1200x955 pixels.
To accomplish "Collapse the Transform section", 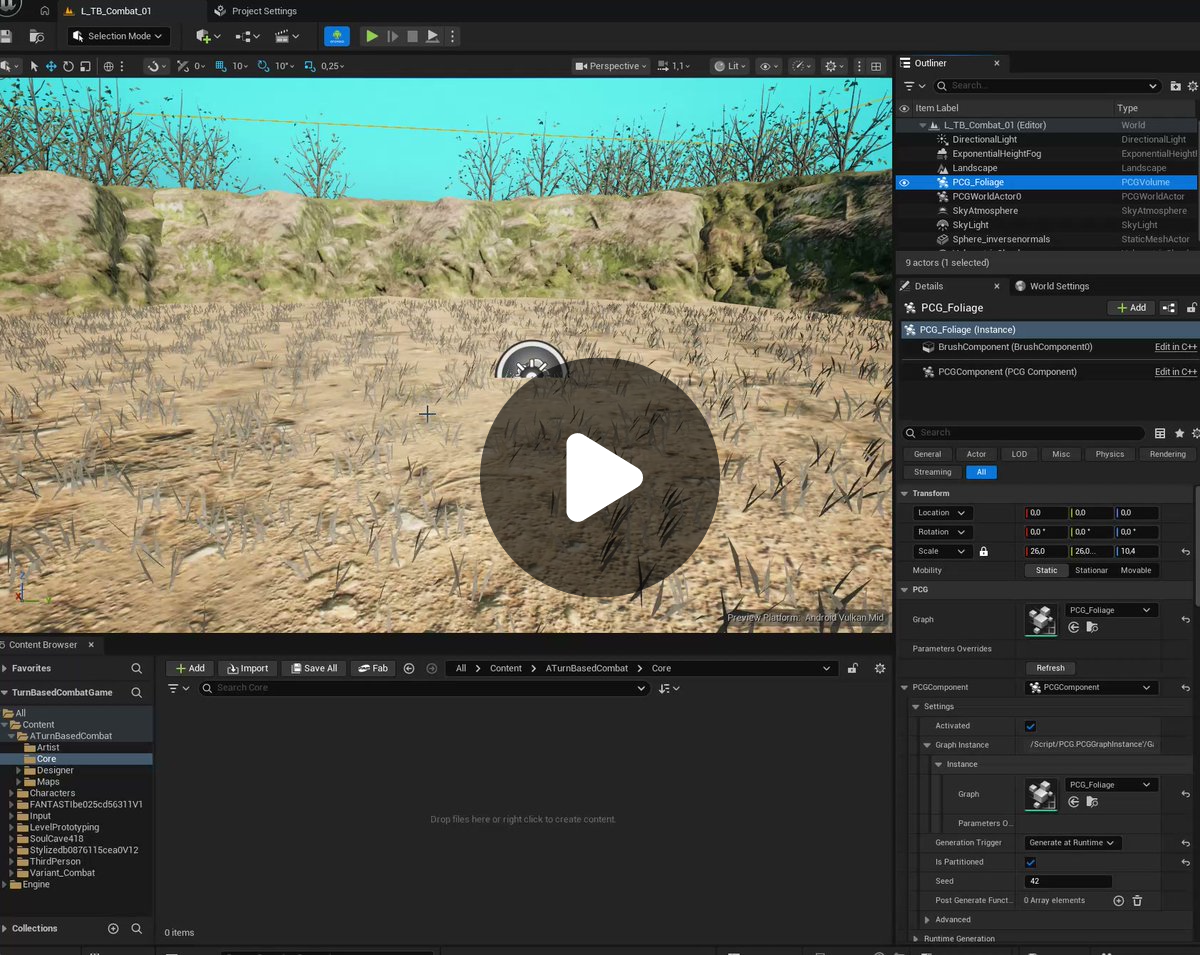I will pos(905,493).
